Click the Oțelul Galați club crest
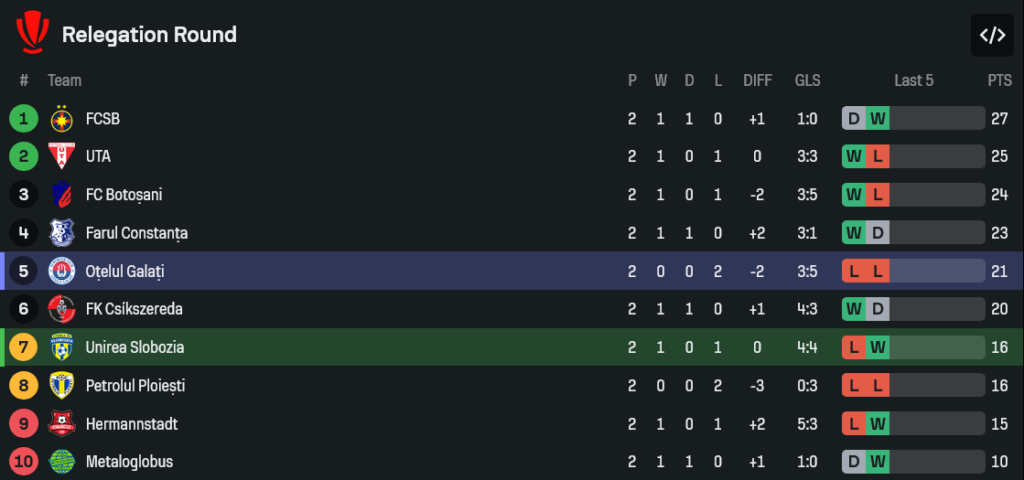This screenshot has height=480, width=1024. coord(62,271)
